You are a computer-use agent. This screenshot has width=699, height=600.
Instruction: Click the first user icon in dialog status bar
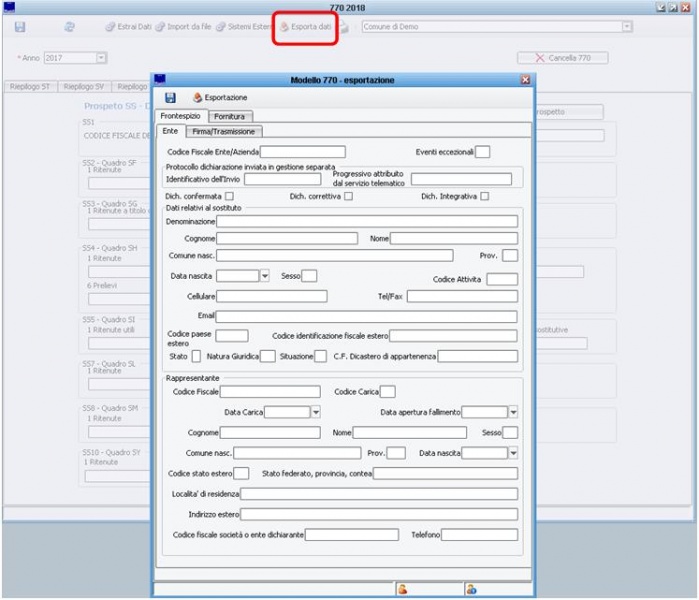[x=402, y=589]
